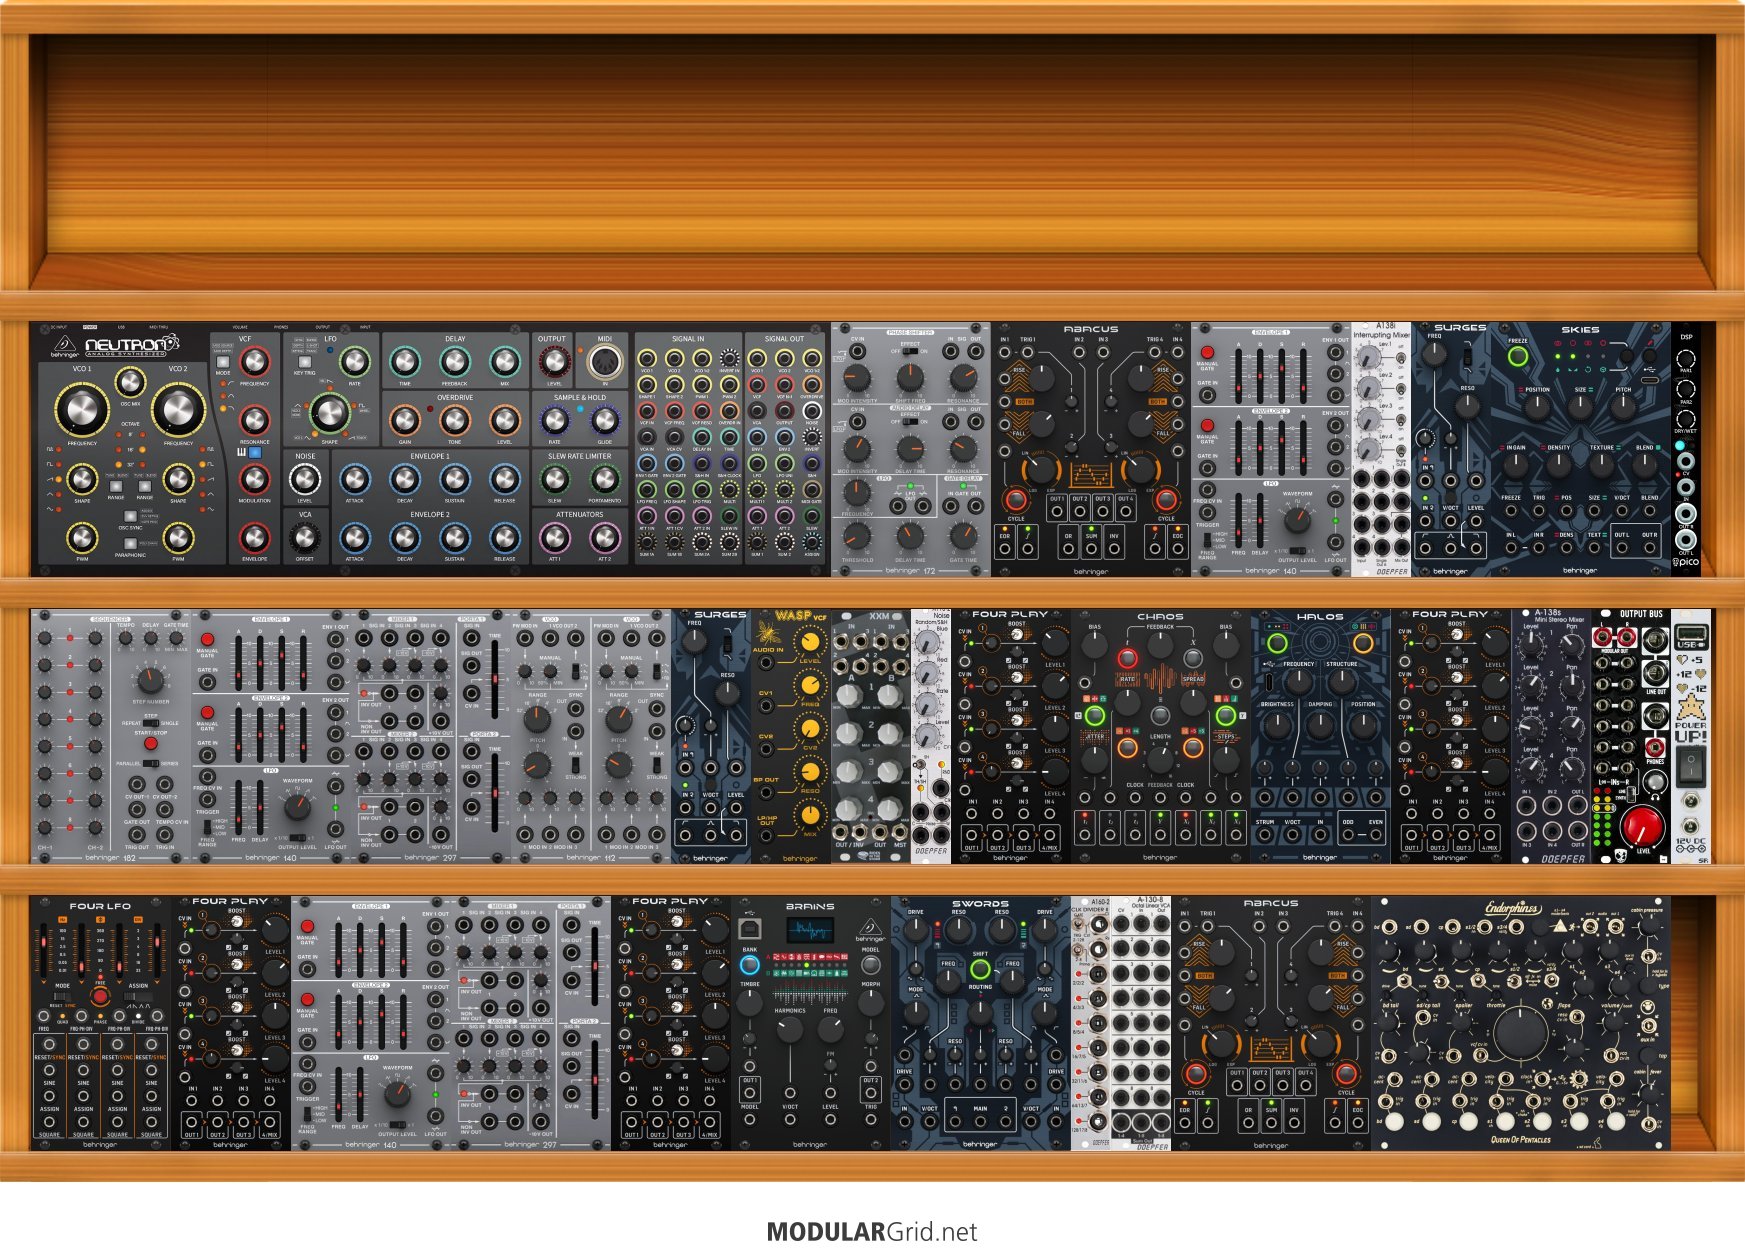The width and height of the screenshot is (1745, 1253).
Task: Click the Halos Structure knob
Action: 1341,683
